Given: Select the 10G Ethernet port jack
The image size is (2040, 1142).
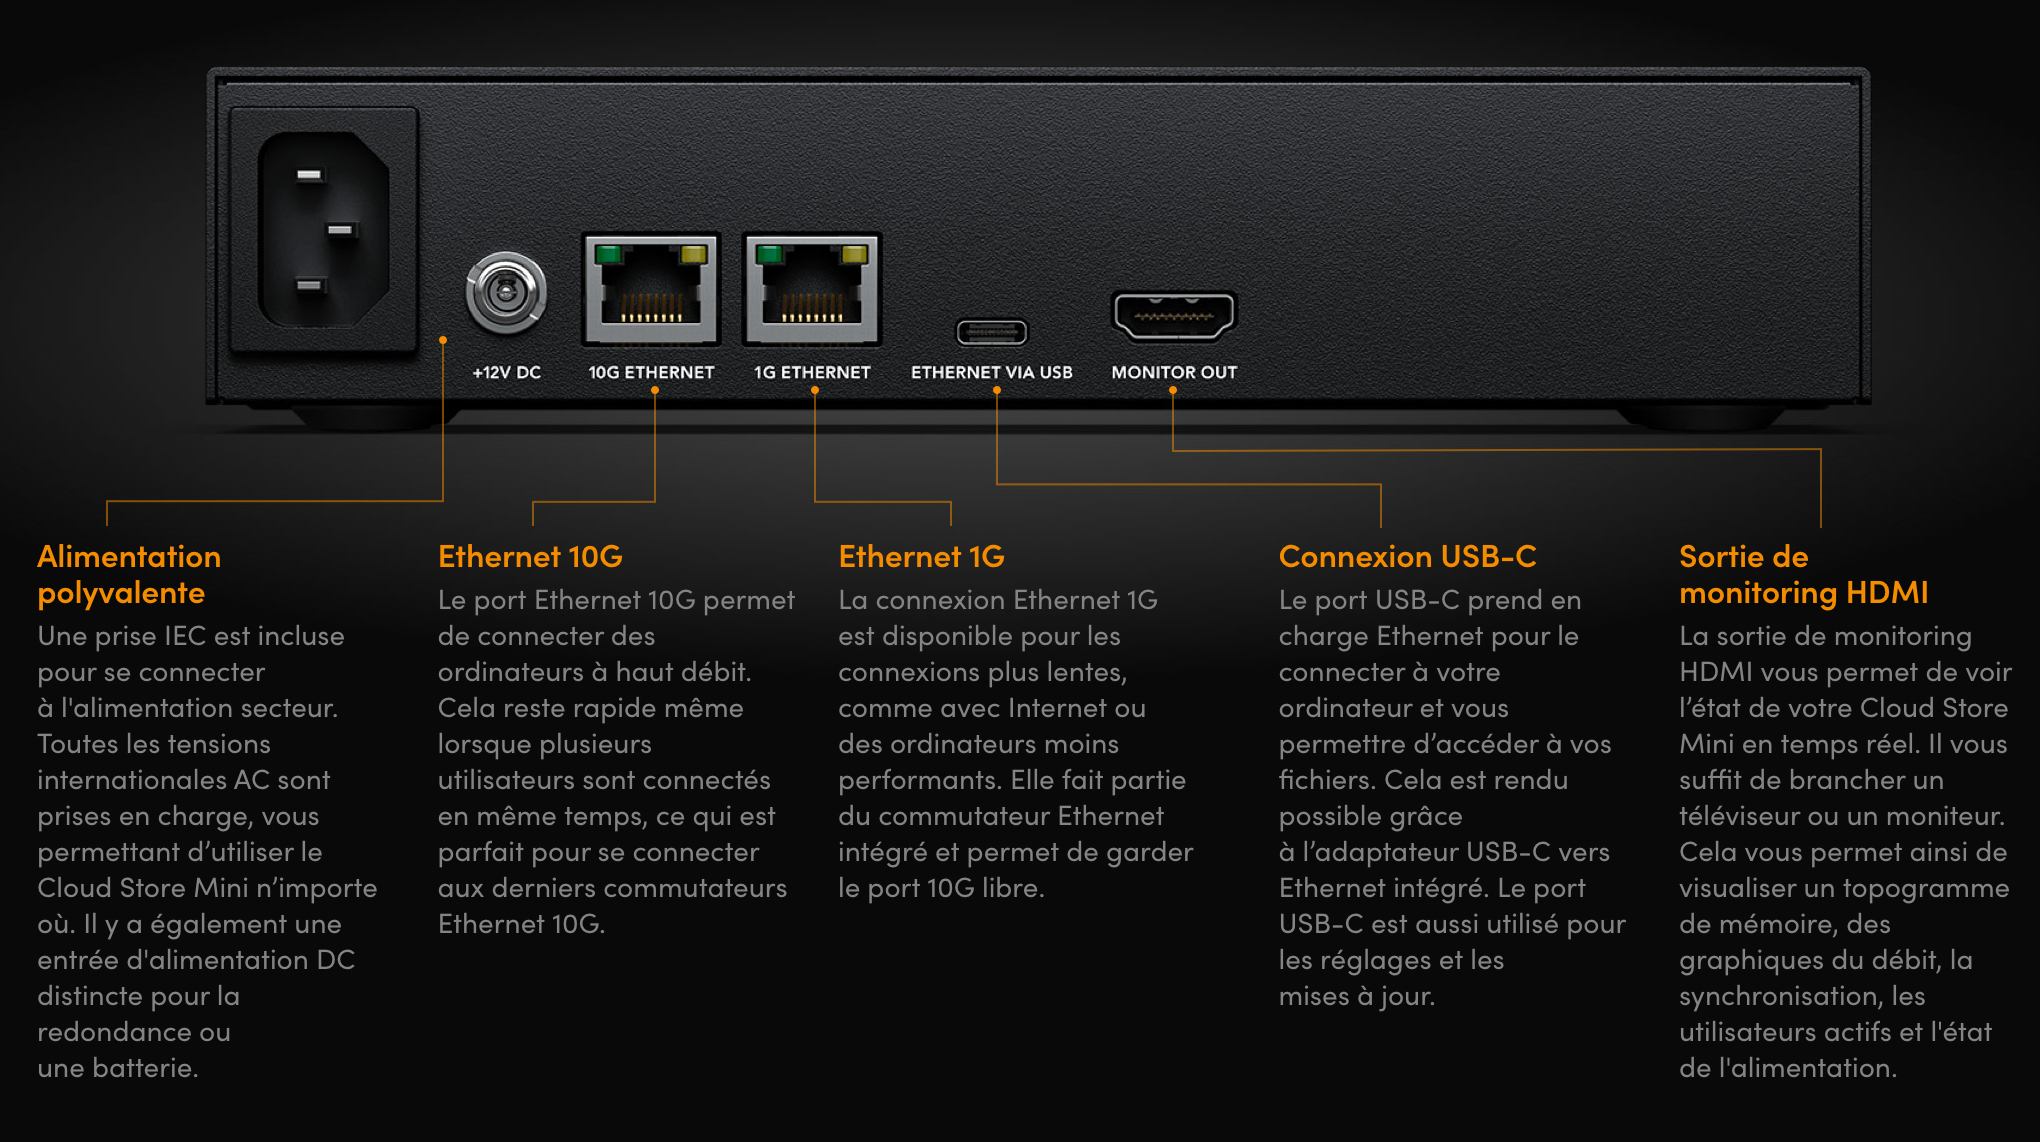Looking at the screenshot, I should click(x=651, y=289).
